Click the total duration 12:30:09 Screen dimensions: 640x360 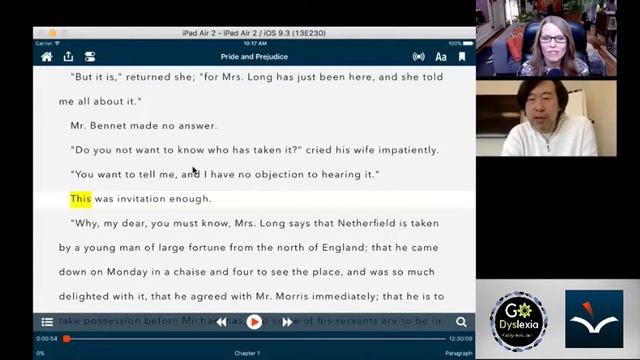[x=461, y=338]
